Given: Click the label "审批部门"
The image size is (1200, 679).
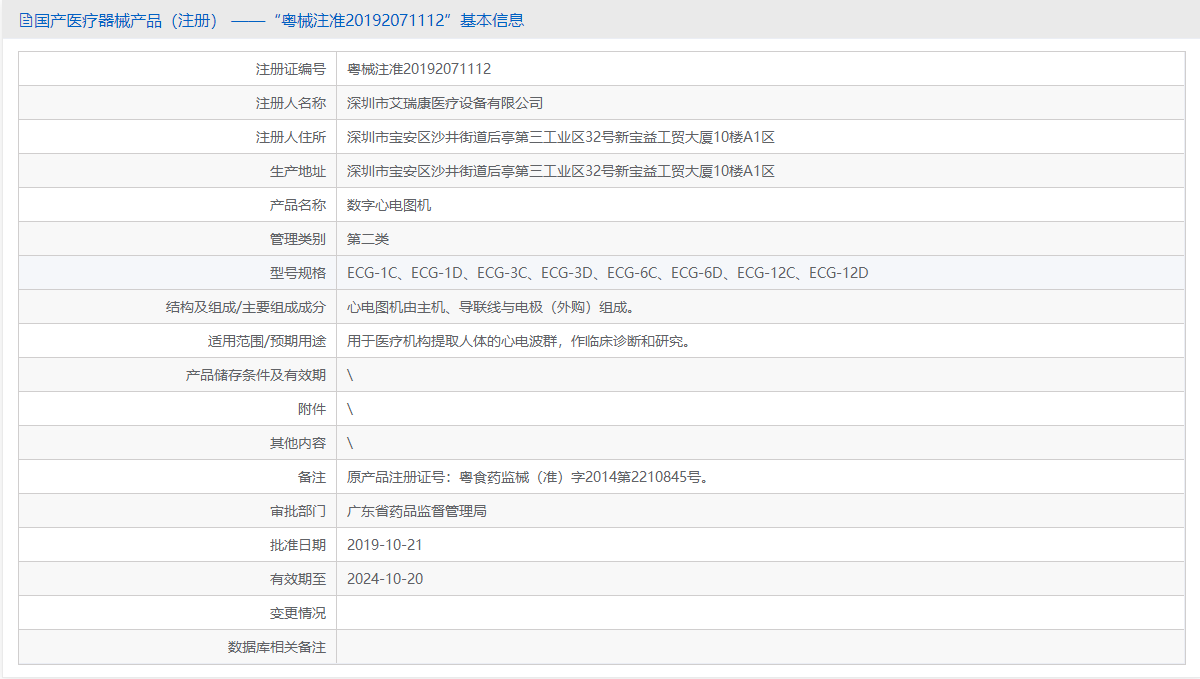Looking at the screenshot, I should [x=298, y=511].
